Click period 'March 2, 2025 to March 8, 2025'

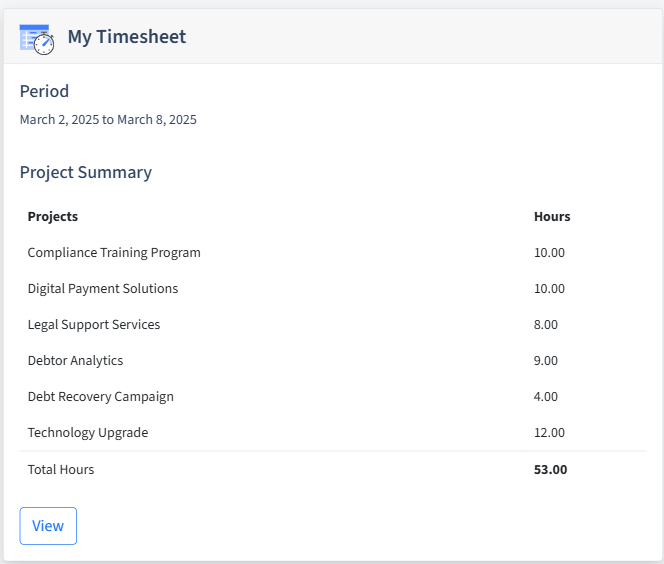pyautogui.click(x=108, y=119)
